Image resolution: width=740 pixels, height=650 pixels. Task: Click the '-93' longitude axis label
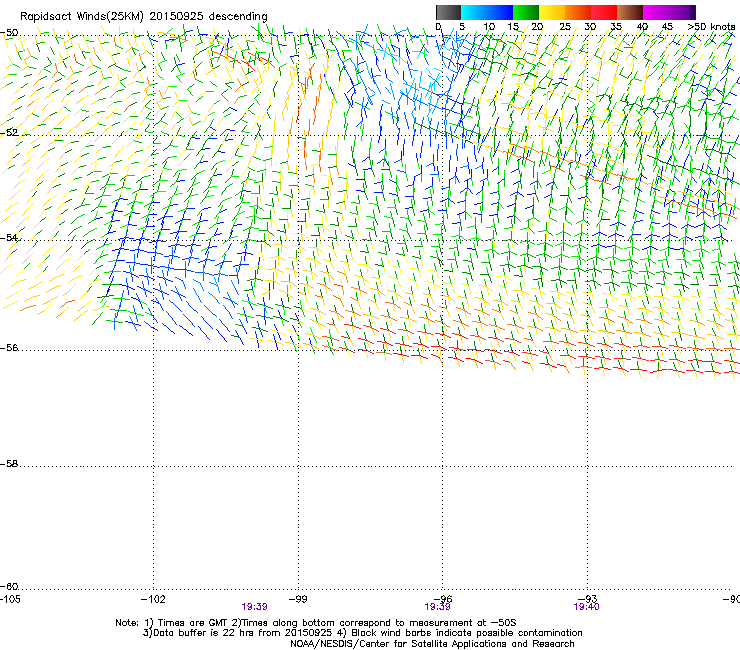point(588,599)
